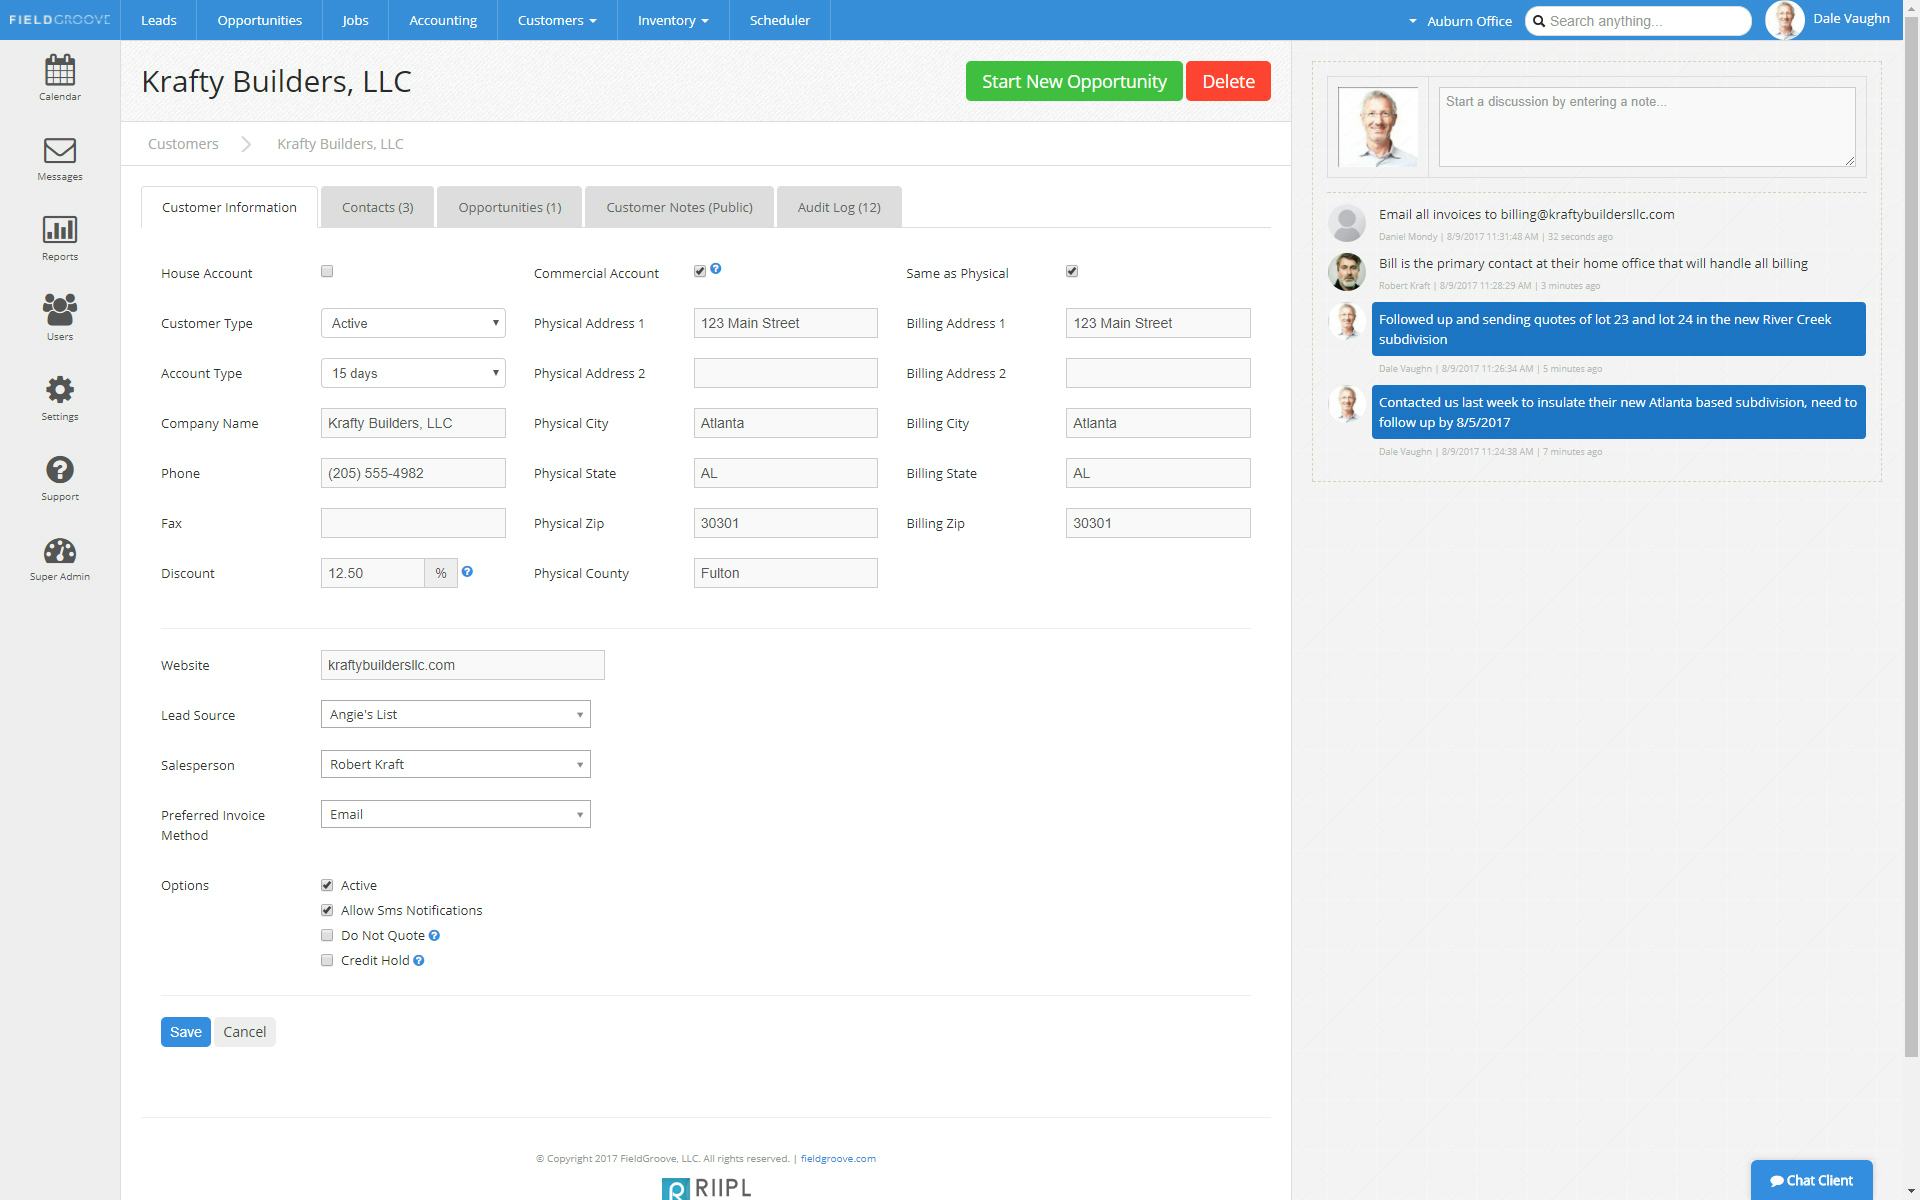1920x1200 pixels.
Task: Click the Discount help question icon
Action: 467,572
